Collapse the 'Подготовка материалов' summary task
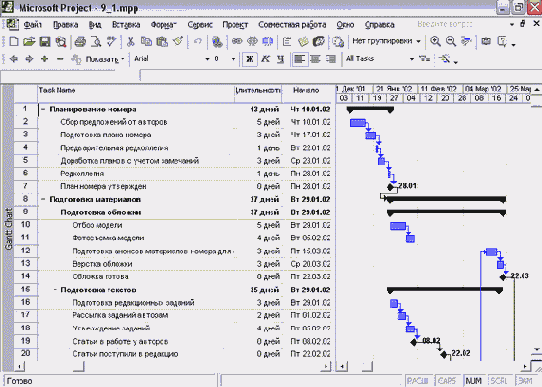The width and height of the screenshot is (542, 387). click(x=43, y=199)
